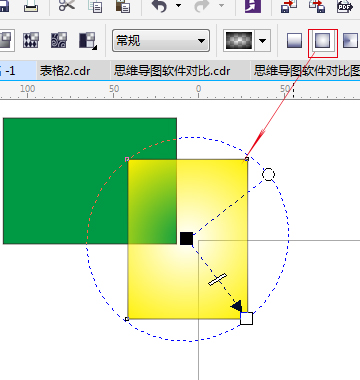360x380 pixels.
Task: Click the Export icon
Action: click(x=317, y=6)
